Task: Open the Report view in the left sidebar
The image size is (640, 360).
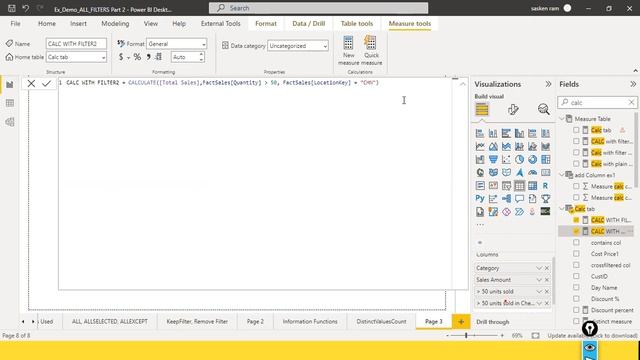Action: coord(10,85)
